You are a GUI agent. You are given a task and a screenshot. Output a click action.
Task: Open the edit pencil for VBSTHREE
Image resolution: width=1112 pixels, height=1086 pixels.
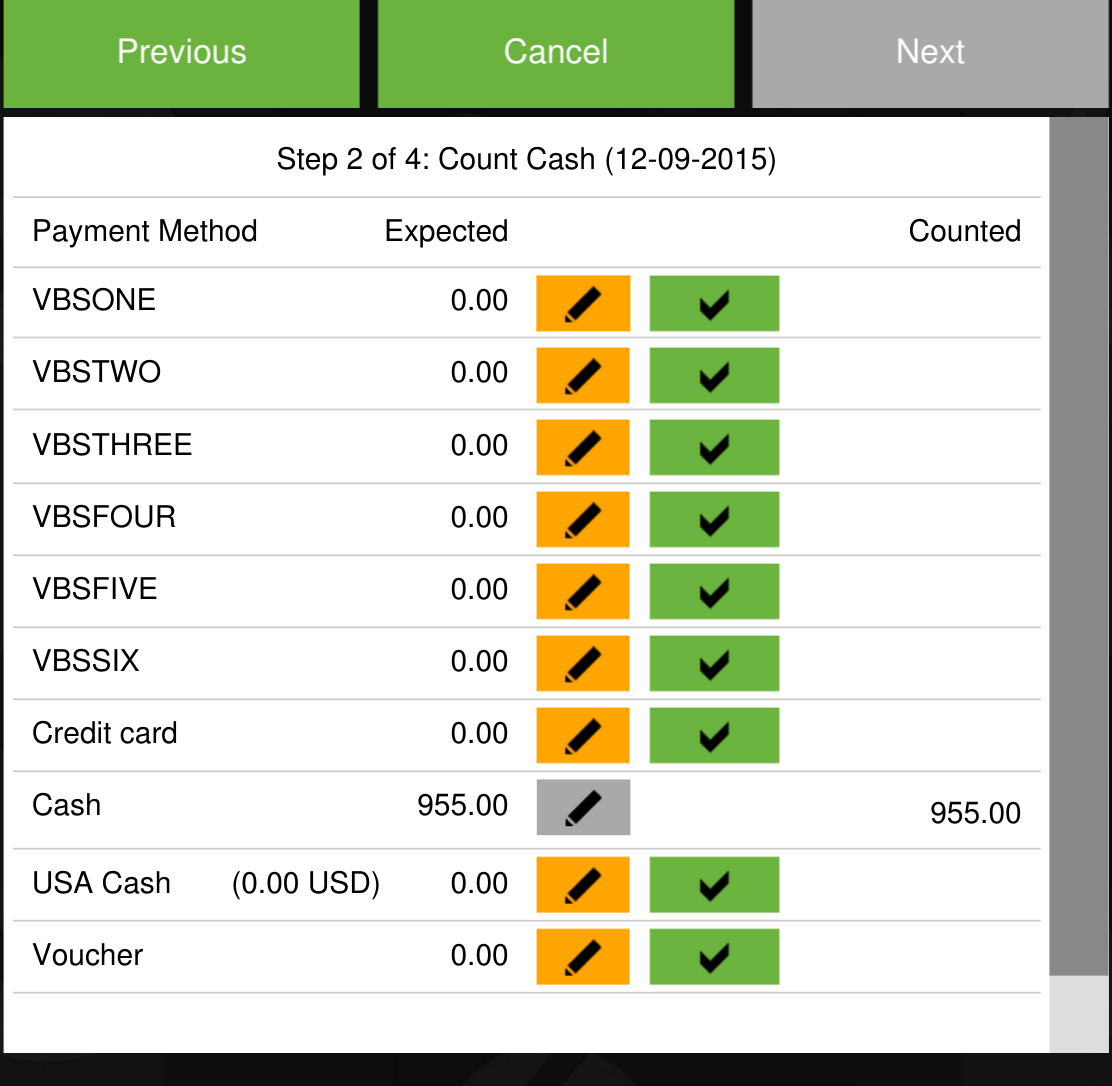[x=583, y=447]
